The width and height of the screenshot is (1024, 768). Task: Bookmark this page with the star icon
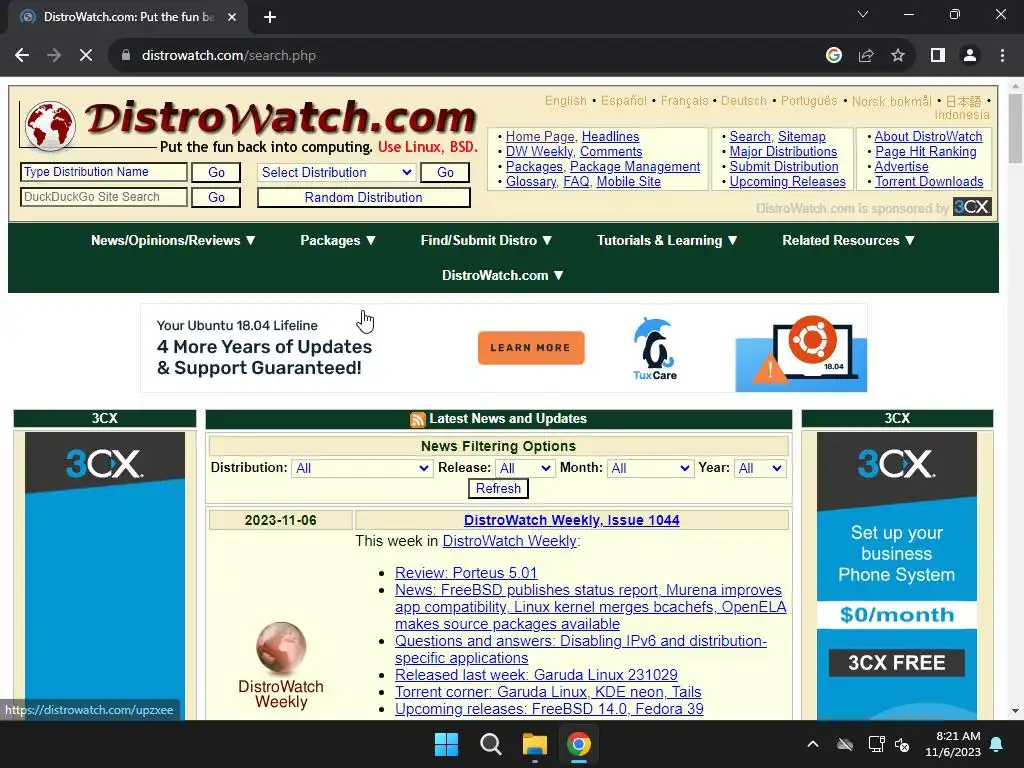point(898,56)
